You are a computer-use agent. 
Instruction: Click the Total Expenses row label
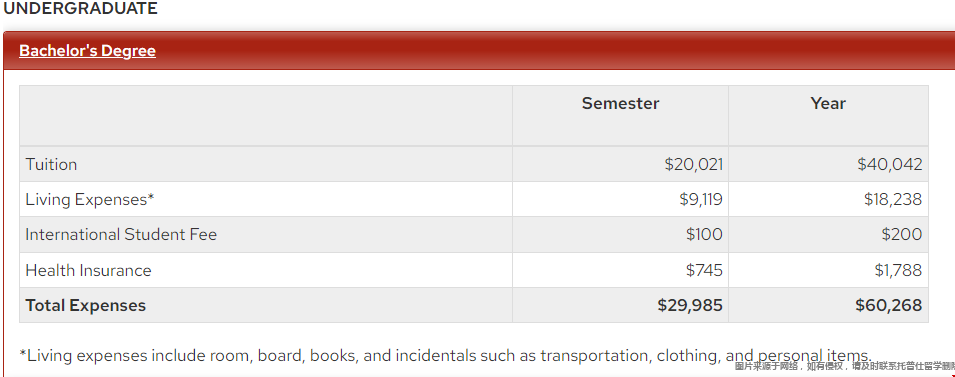pyautogui.click(x=86, y=305)
